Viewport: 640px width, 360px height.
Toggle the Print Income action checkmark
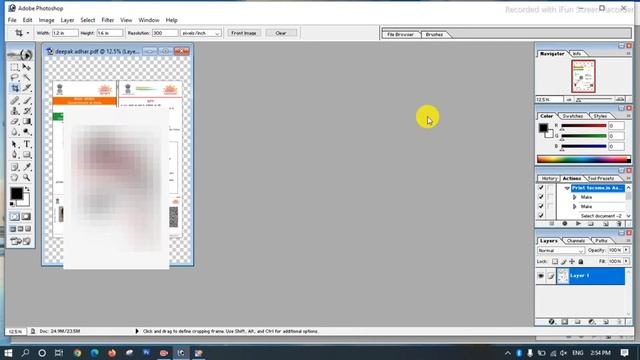click(x=541, y=188)
